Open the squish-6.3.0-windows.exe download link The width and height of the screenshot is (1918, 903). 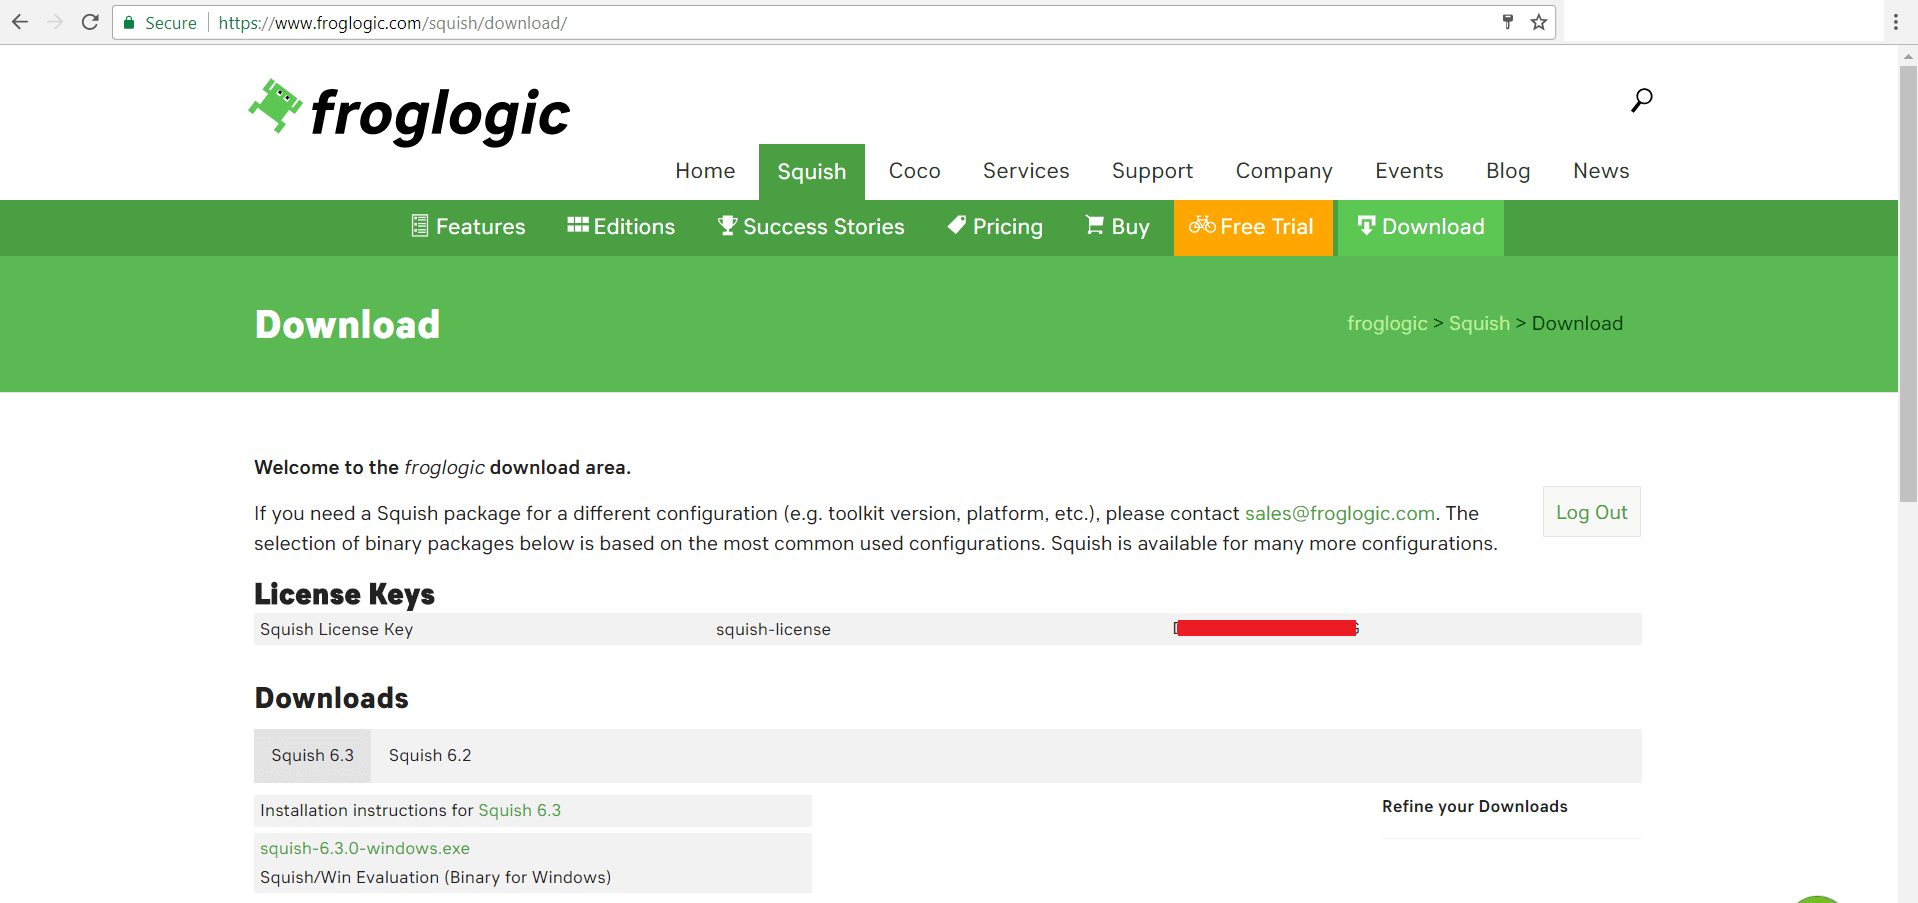coord(365,848)
